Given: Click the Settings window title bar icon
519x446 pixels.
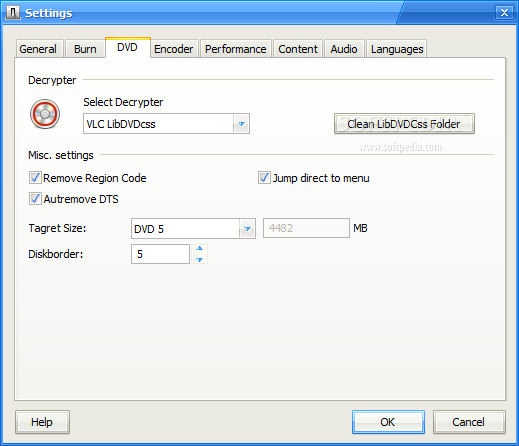Looking at the screenshot, I should coord(13,13).
